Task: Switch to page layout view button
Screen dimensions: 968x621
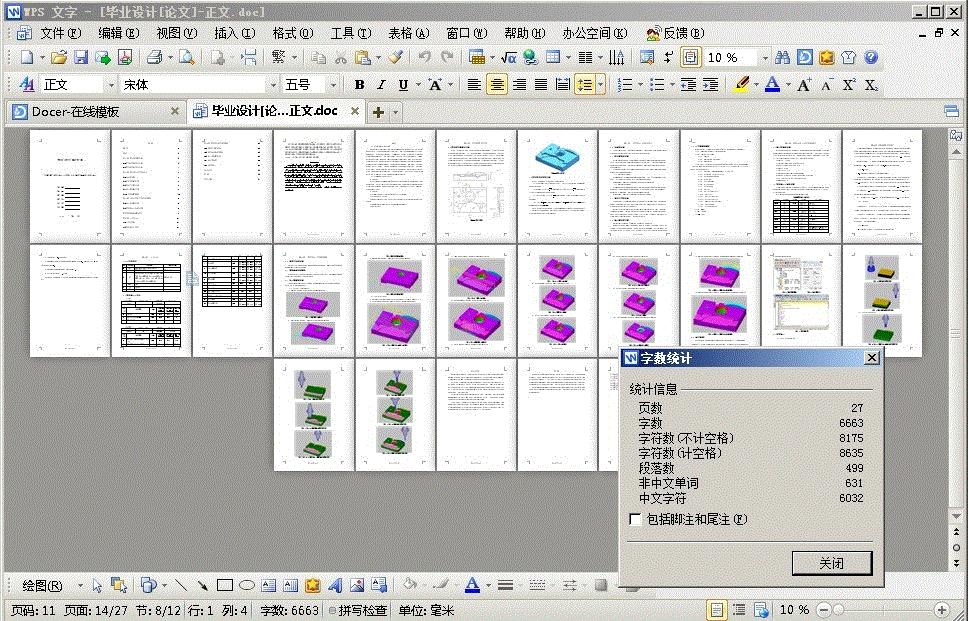Action: pos(717,610)
